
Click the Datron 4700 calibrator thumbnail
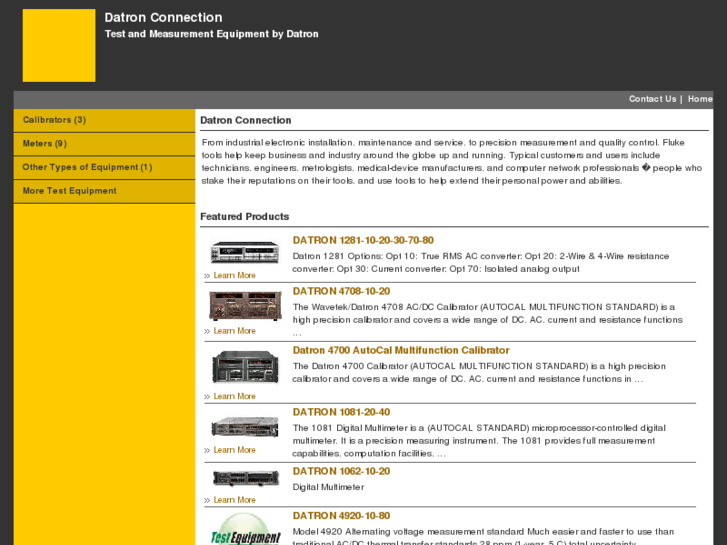[245, 367]
